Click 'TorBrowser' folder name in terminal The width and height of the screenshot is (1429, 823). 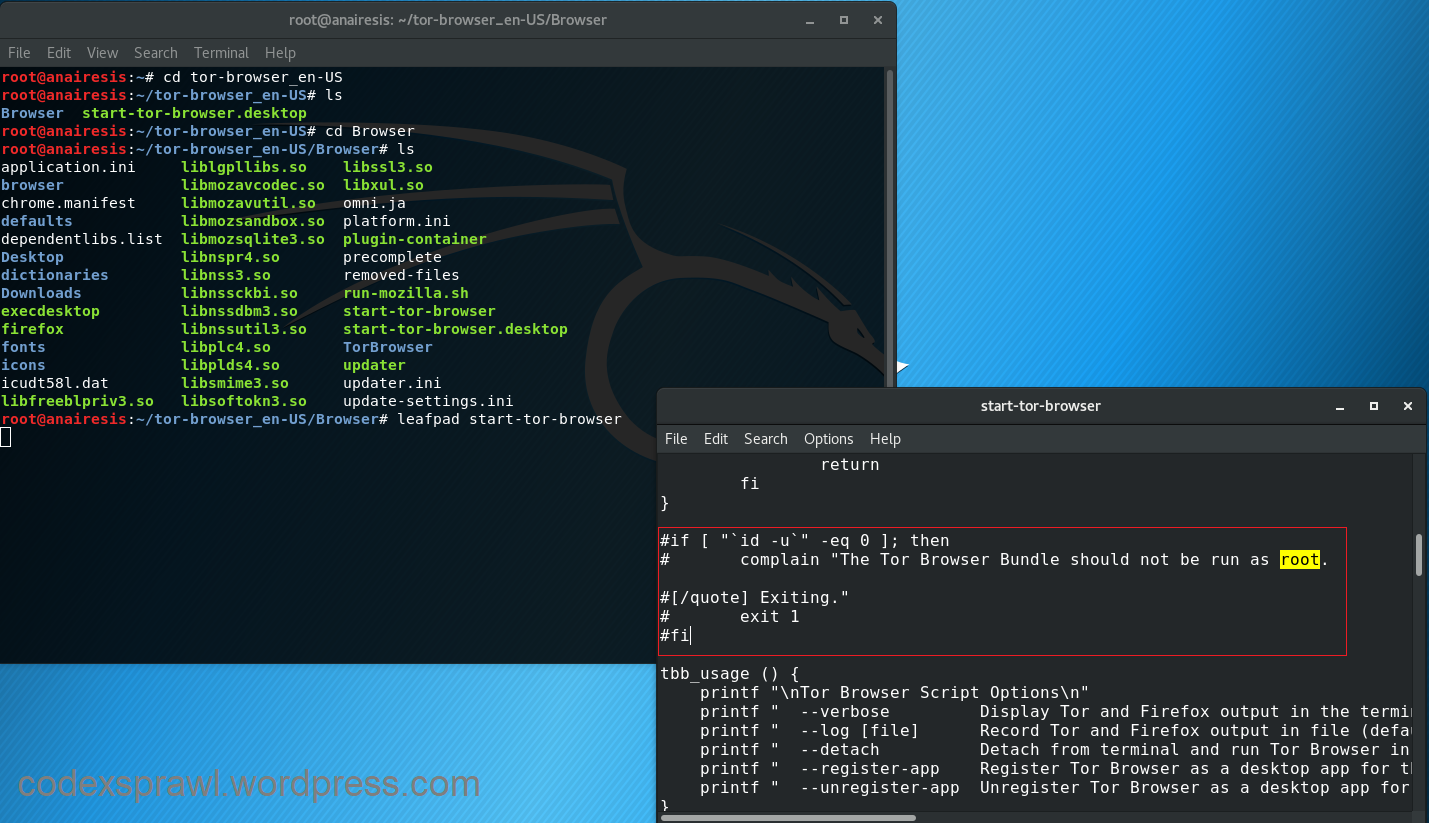pos(388,347)
